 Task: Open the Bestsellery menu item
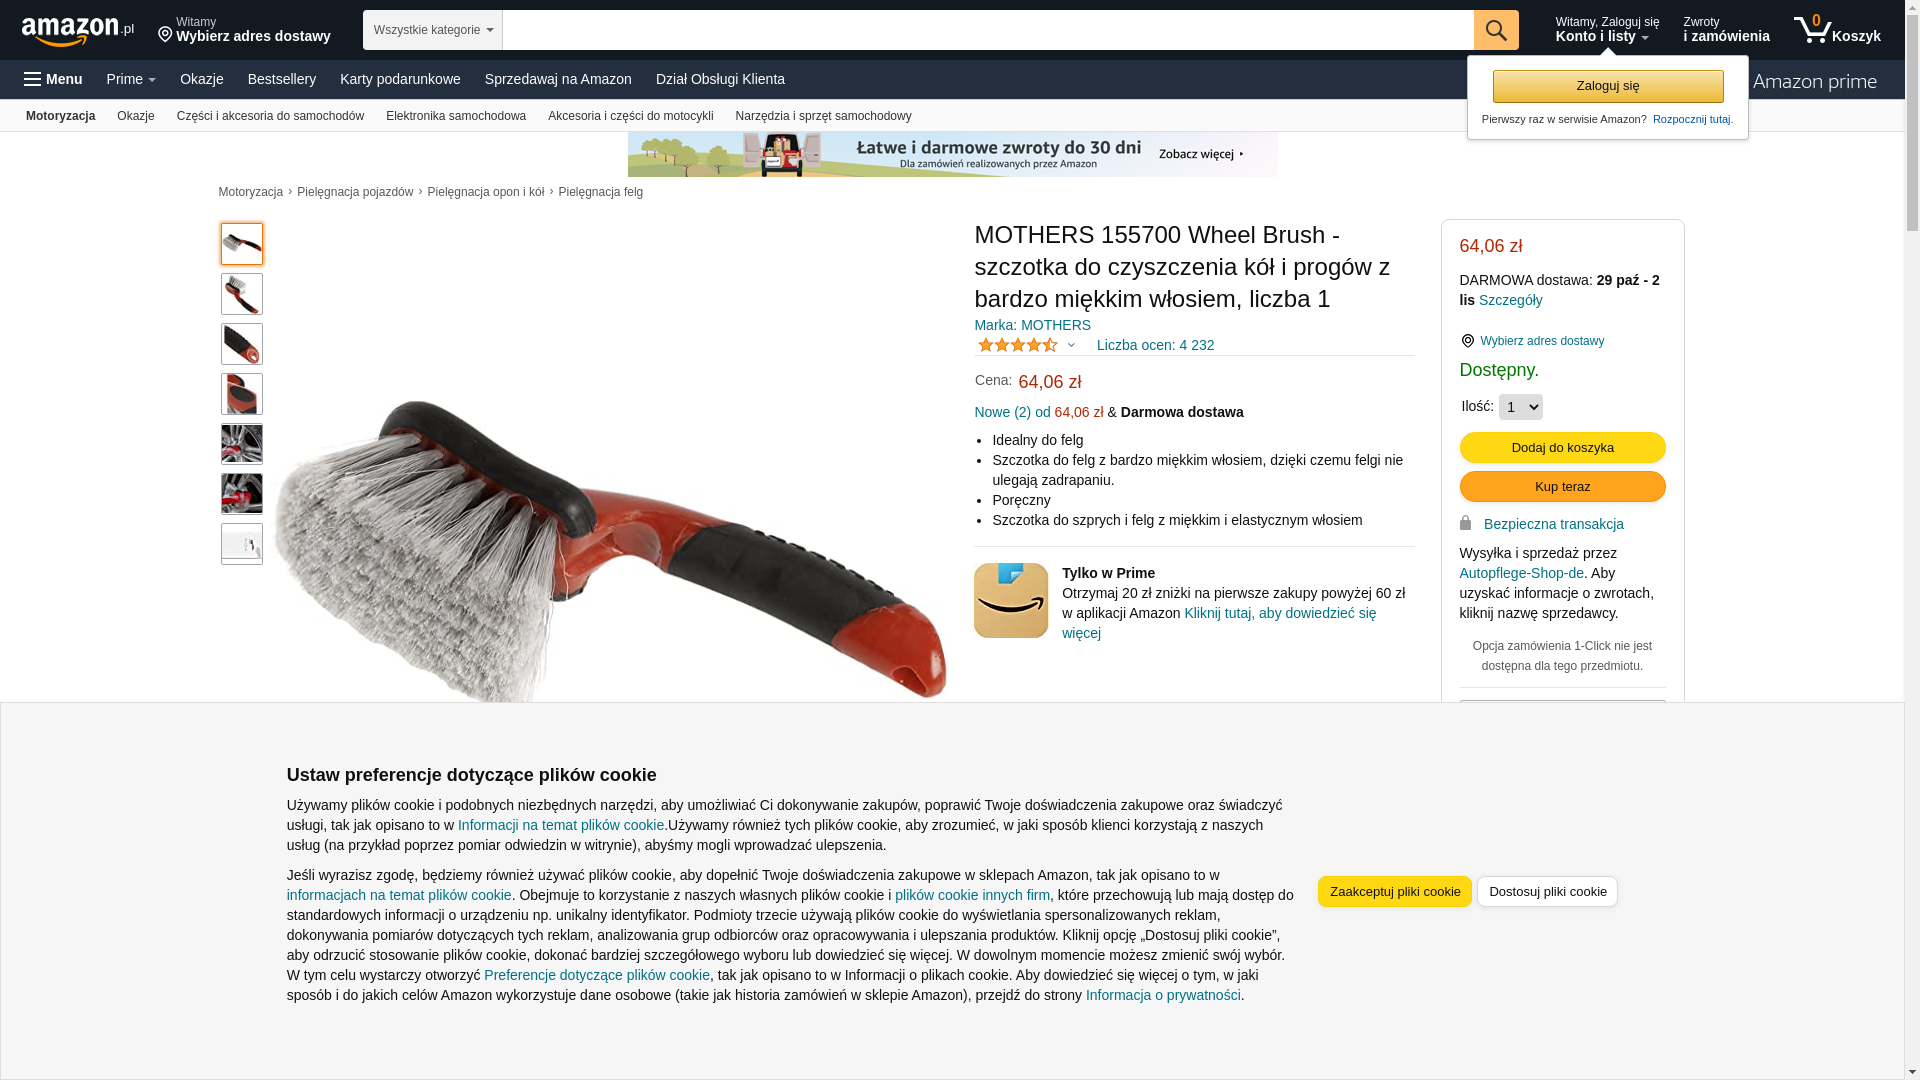(282, 79)
